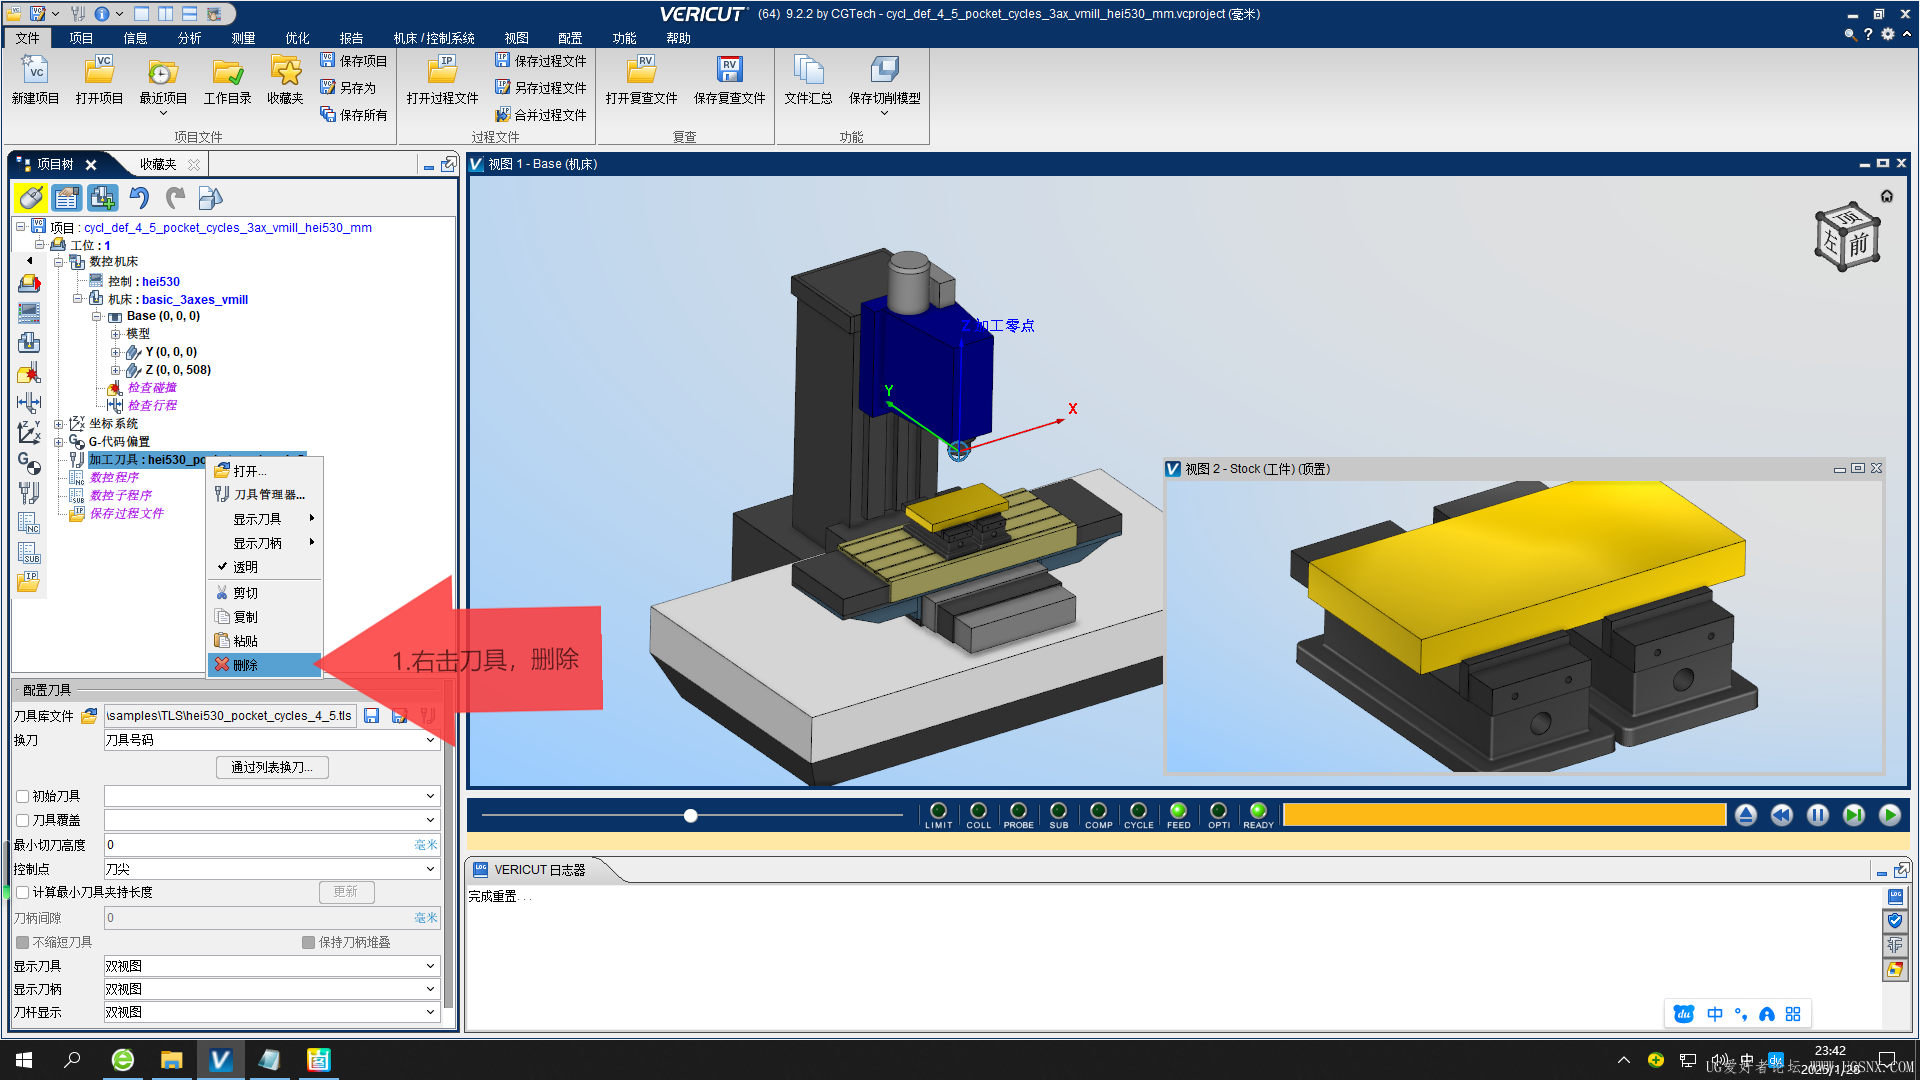The image size is (1920, 1080).
Task: Click the rewind NC program button
Action: tap(1782, 815)
